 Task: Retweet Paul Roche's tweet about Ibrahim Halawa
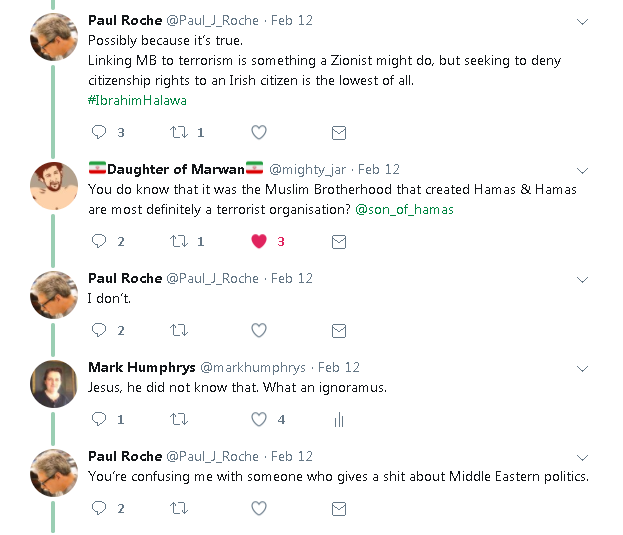179,132
